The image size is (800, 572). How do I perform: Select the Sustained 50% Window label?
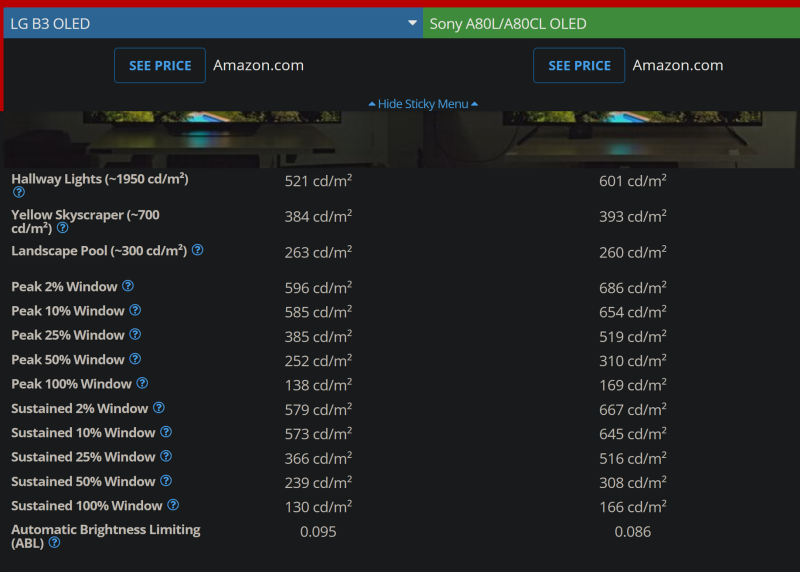point(83,482)
